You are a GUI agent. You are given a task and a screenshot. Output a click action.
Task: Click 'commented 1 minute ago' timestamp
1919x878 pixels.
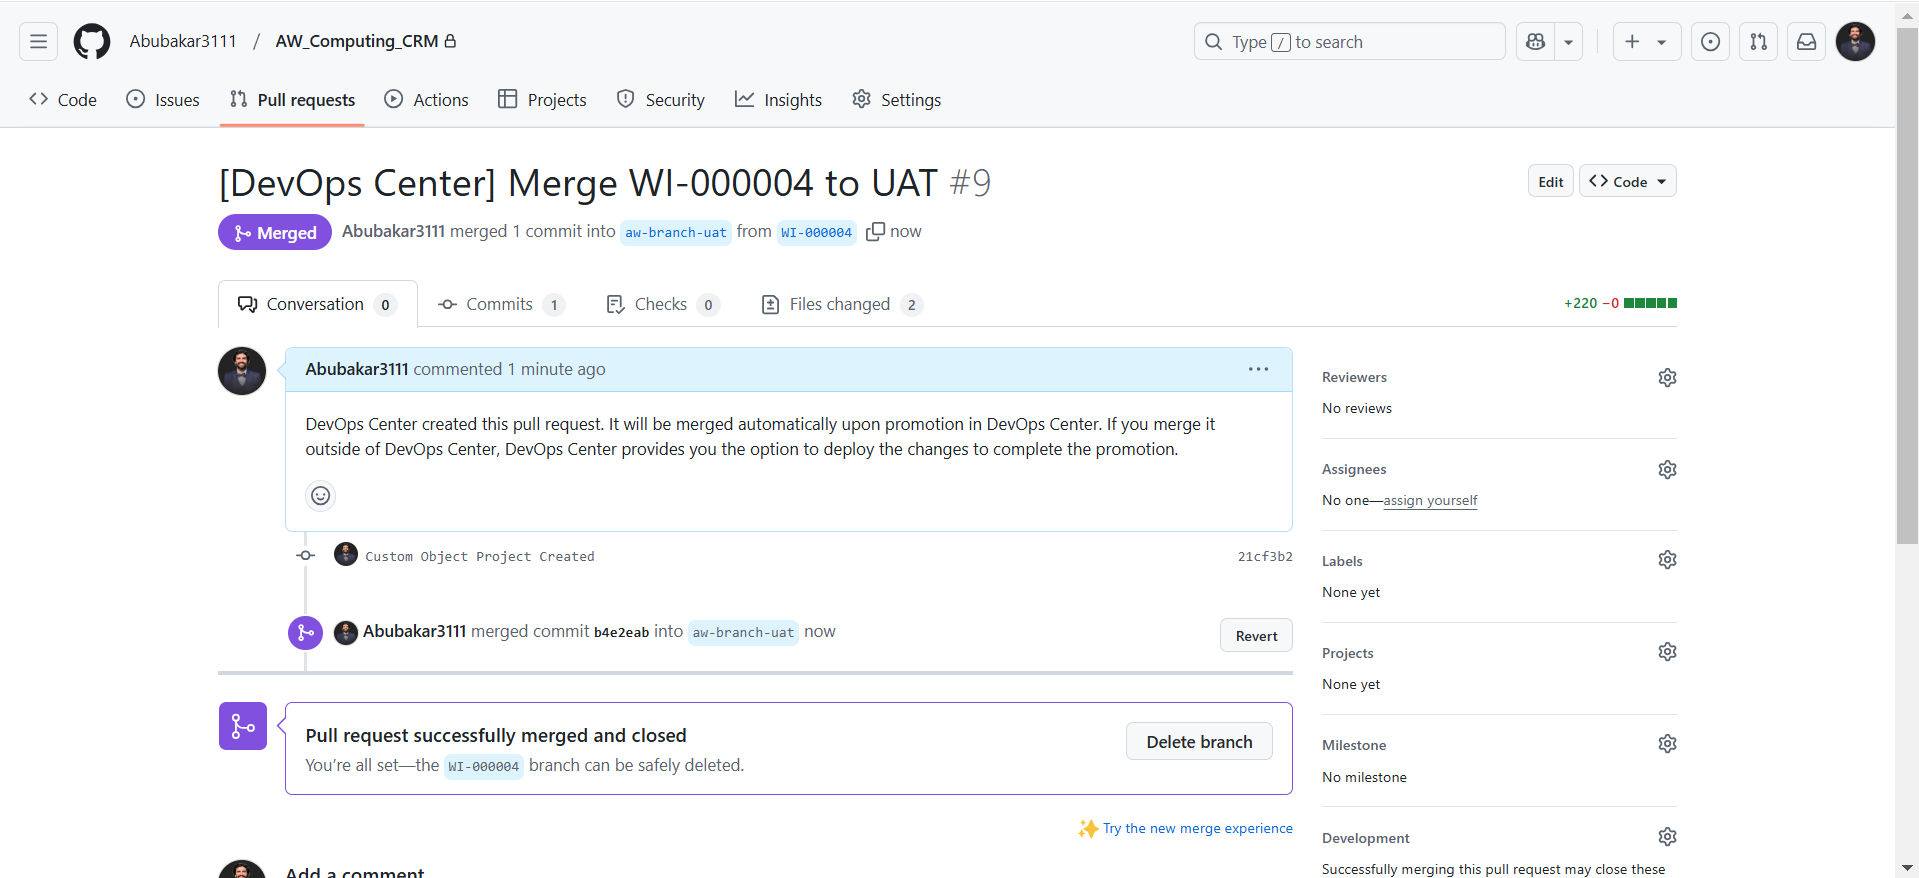pos(509,369)
